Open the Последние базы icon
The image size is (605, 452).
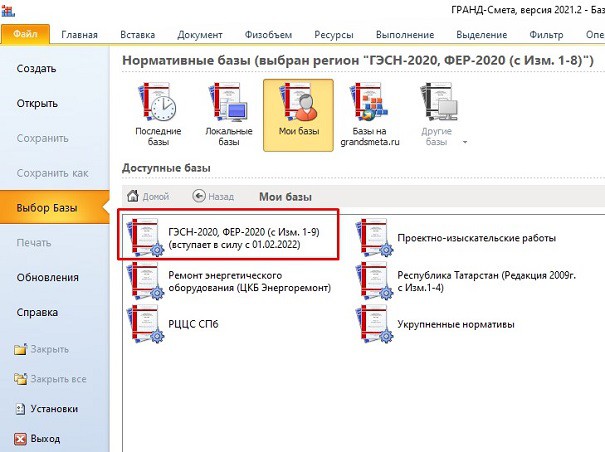pos(158,102)
